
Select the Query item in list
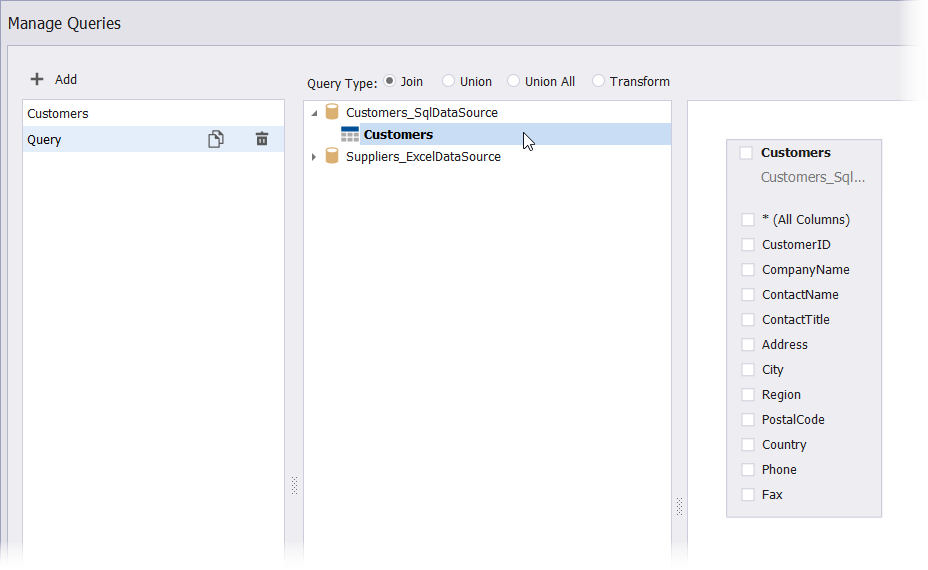(45, 140)
